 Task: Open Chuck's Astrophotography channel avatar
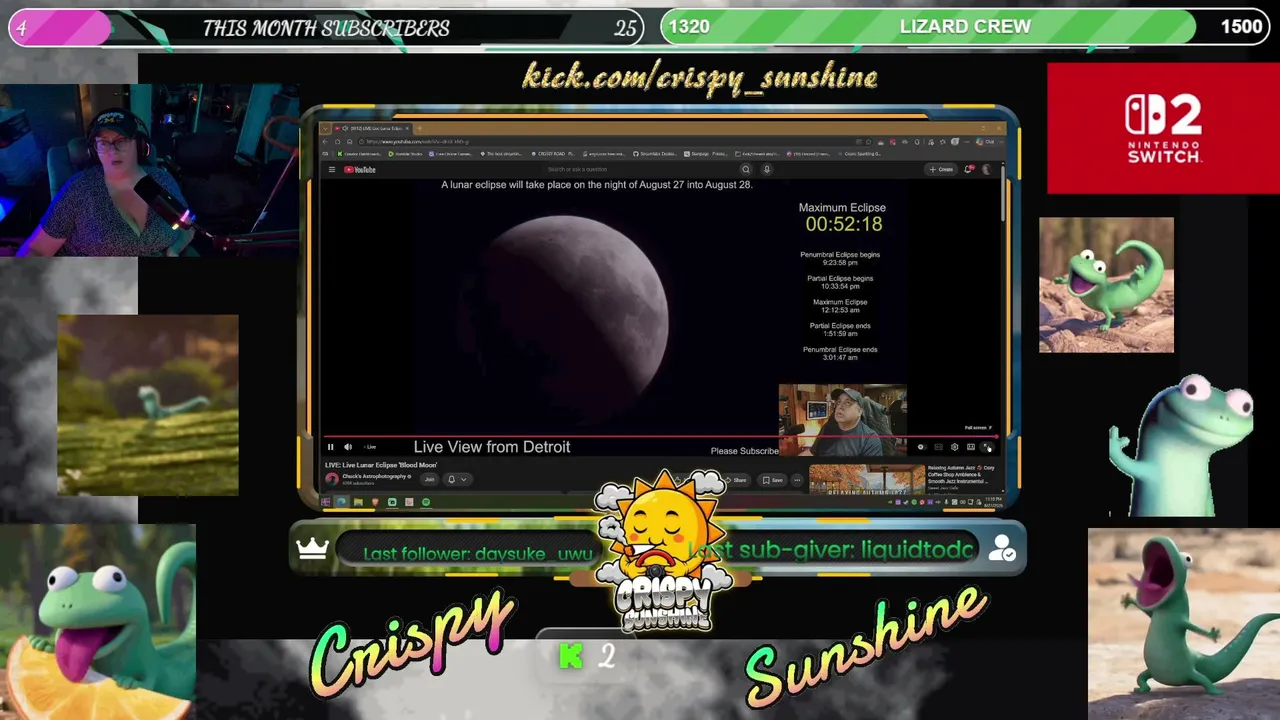coord(332,479)
